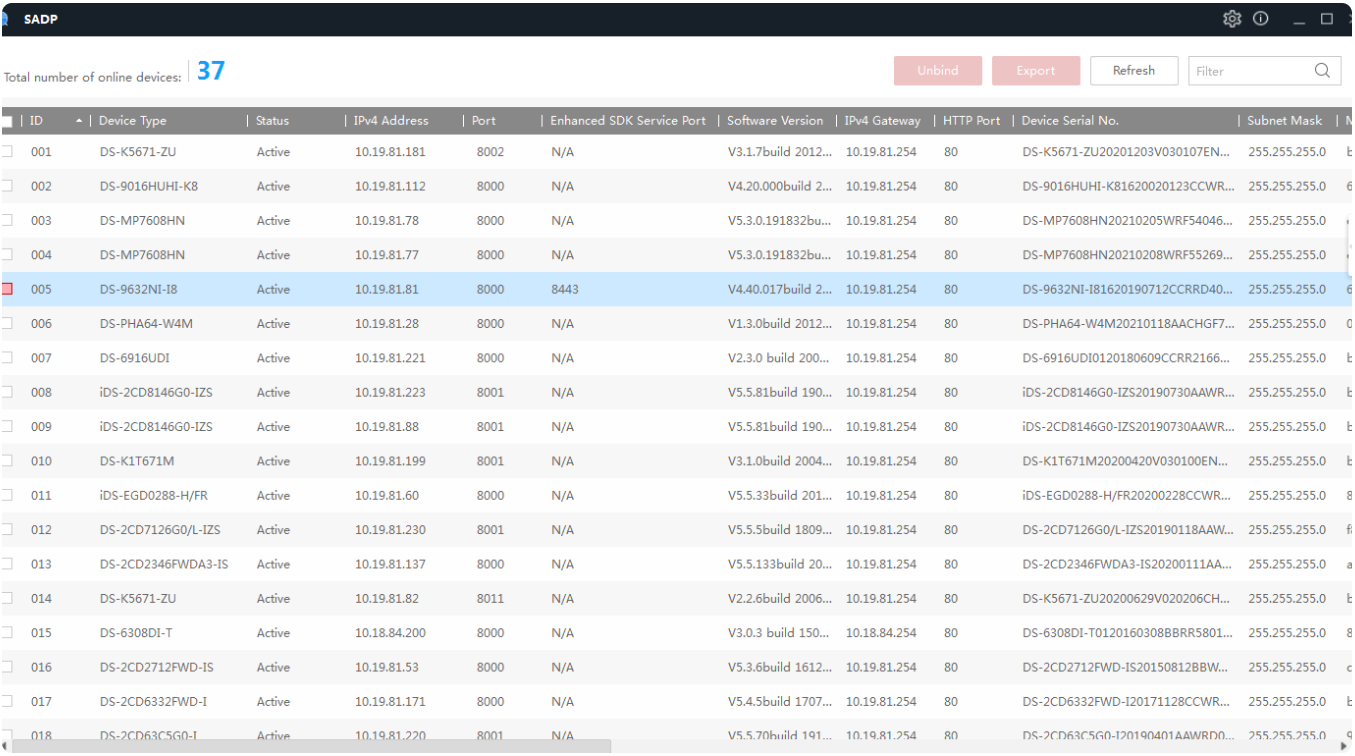1355x756 pixels.
Task: Select device type DS-2CD2712FWD-IS
Action: 156,667
